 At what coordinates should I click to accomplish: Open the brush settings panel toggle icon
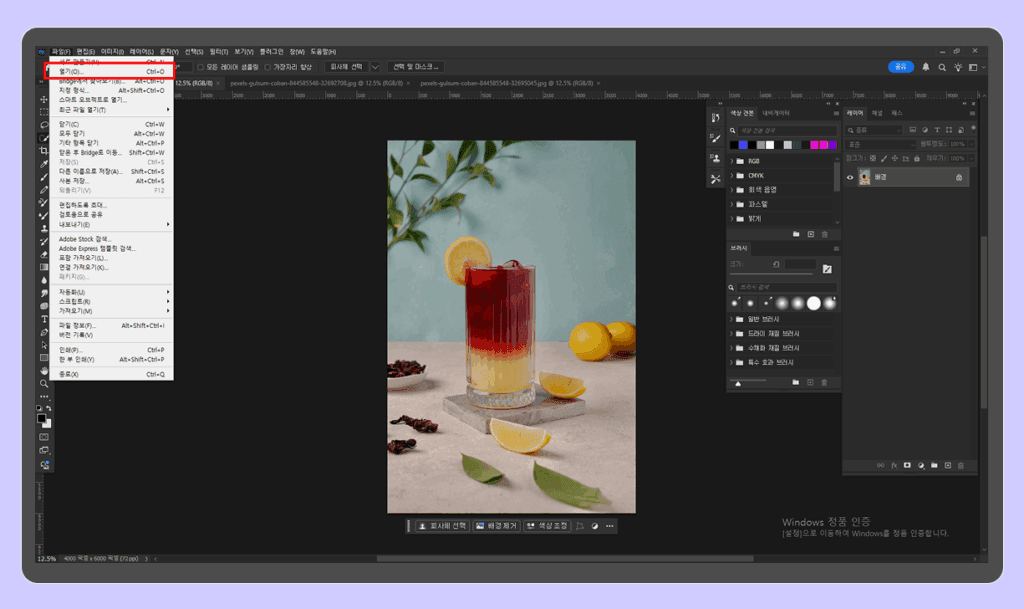coord(827,269)
